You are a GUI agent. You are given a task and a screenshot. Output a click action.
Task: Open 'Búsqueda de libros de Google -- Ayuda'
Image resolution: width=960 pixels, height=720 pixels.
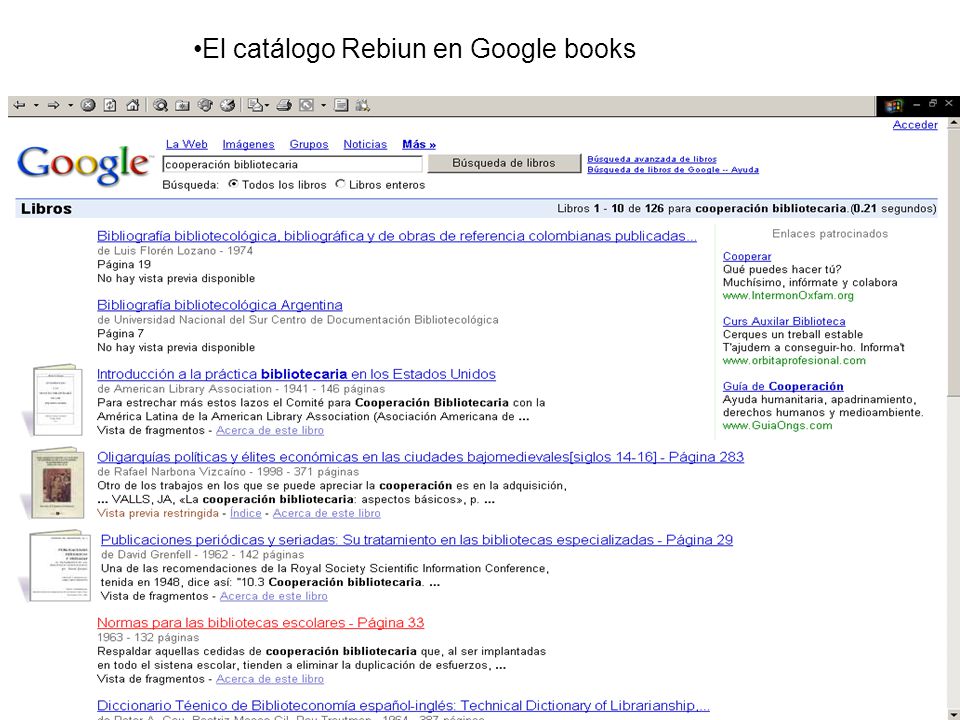(x=673, y=170)
